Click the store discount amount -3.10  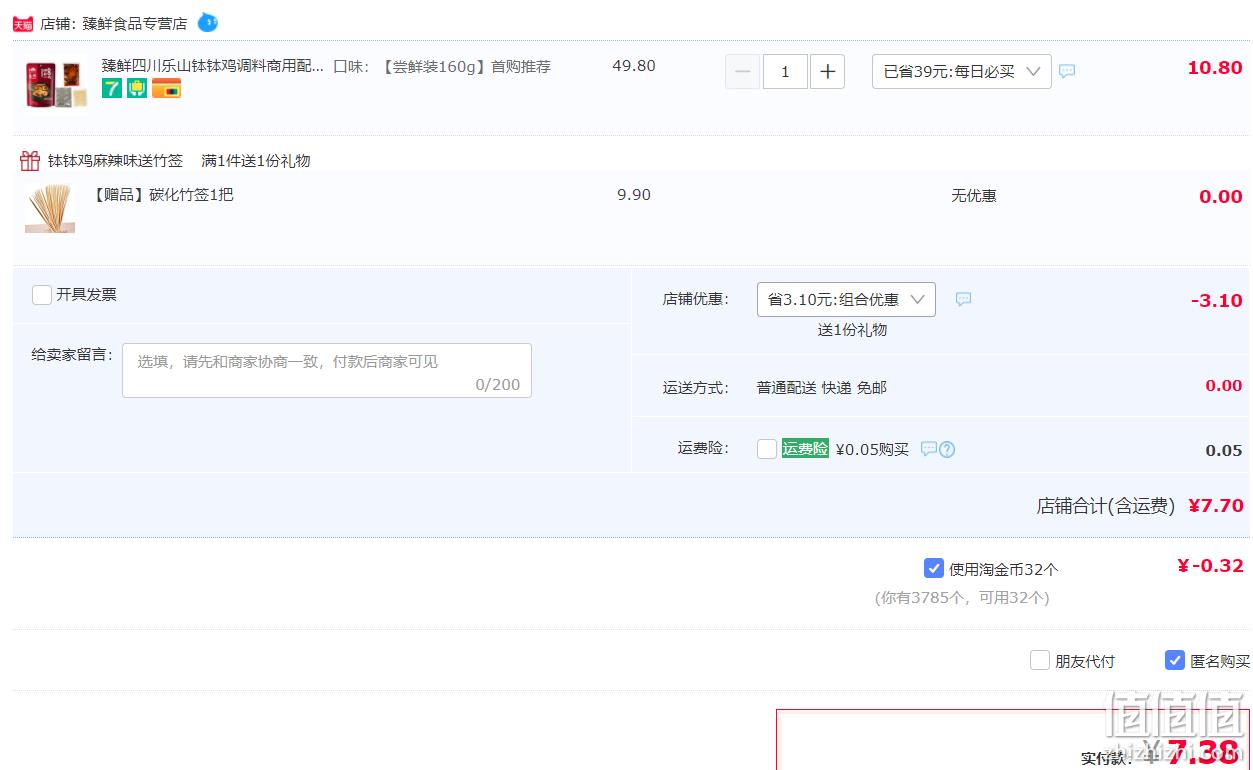pos(1217,300)
